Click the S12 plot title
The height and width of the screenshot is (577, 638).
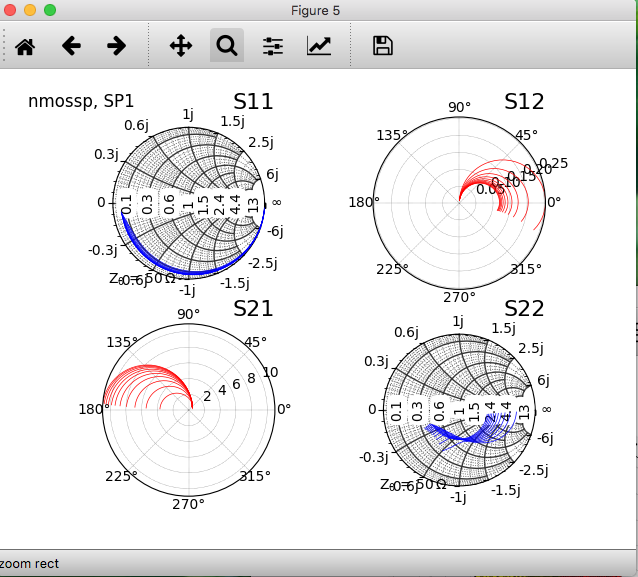click(x=524, y=101)
